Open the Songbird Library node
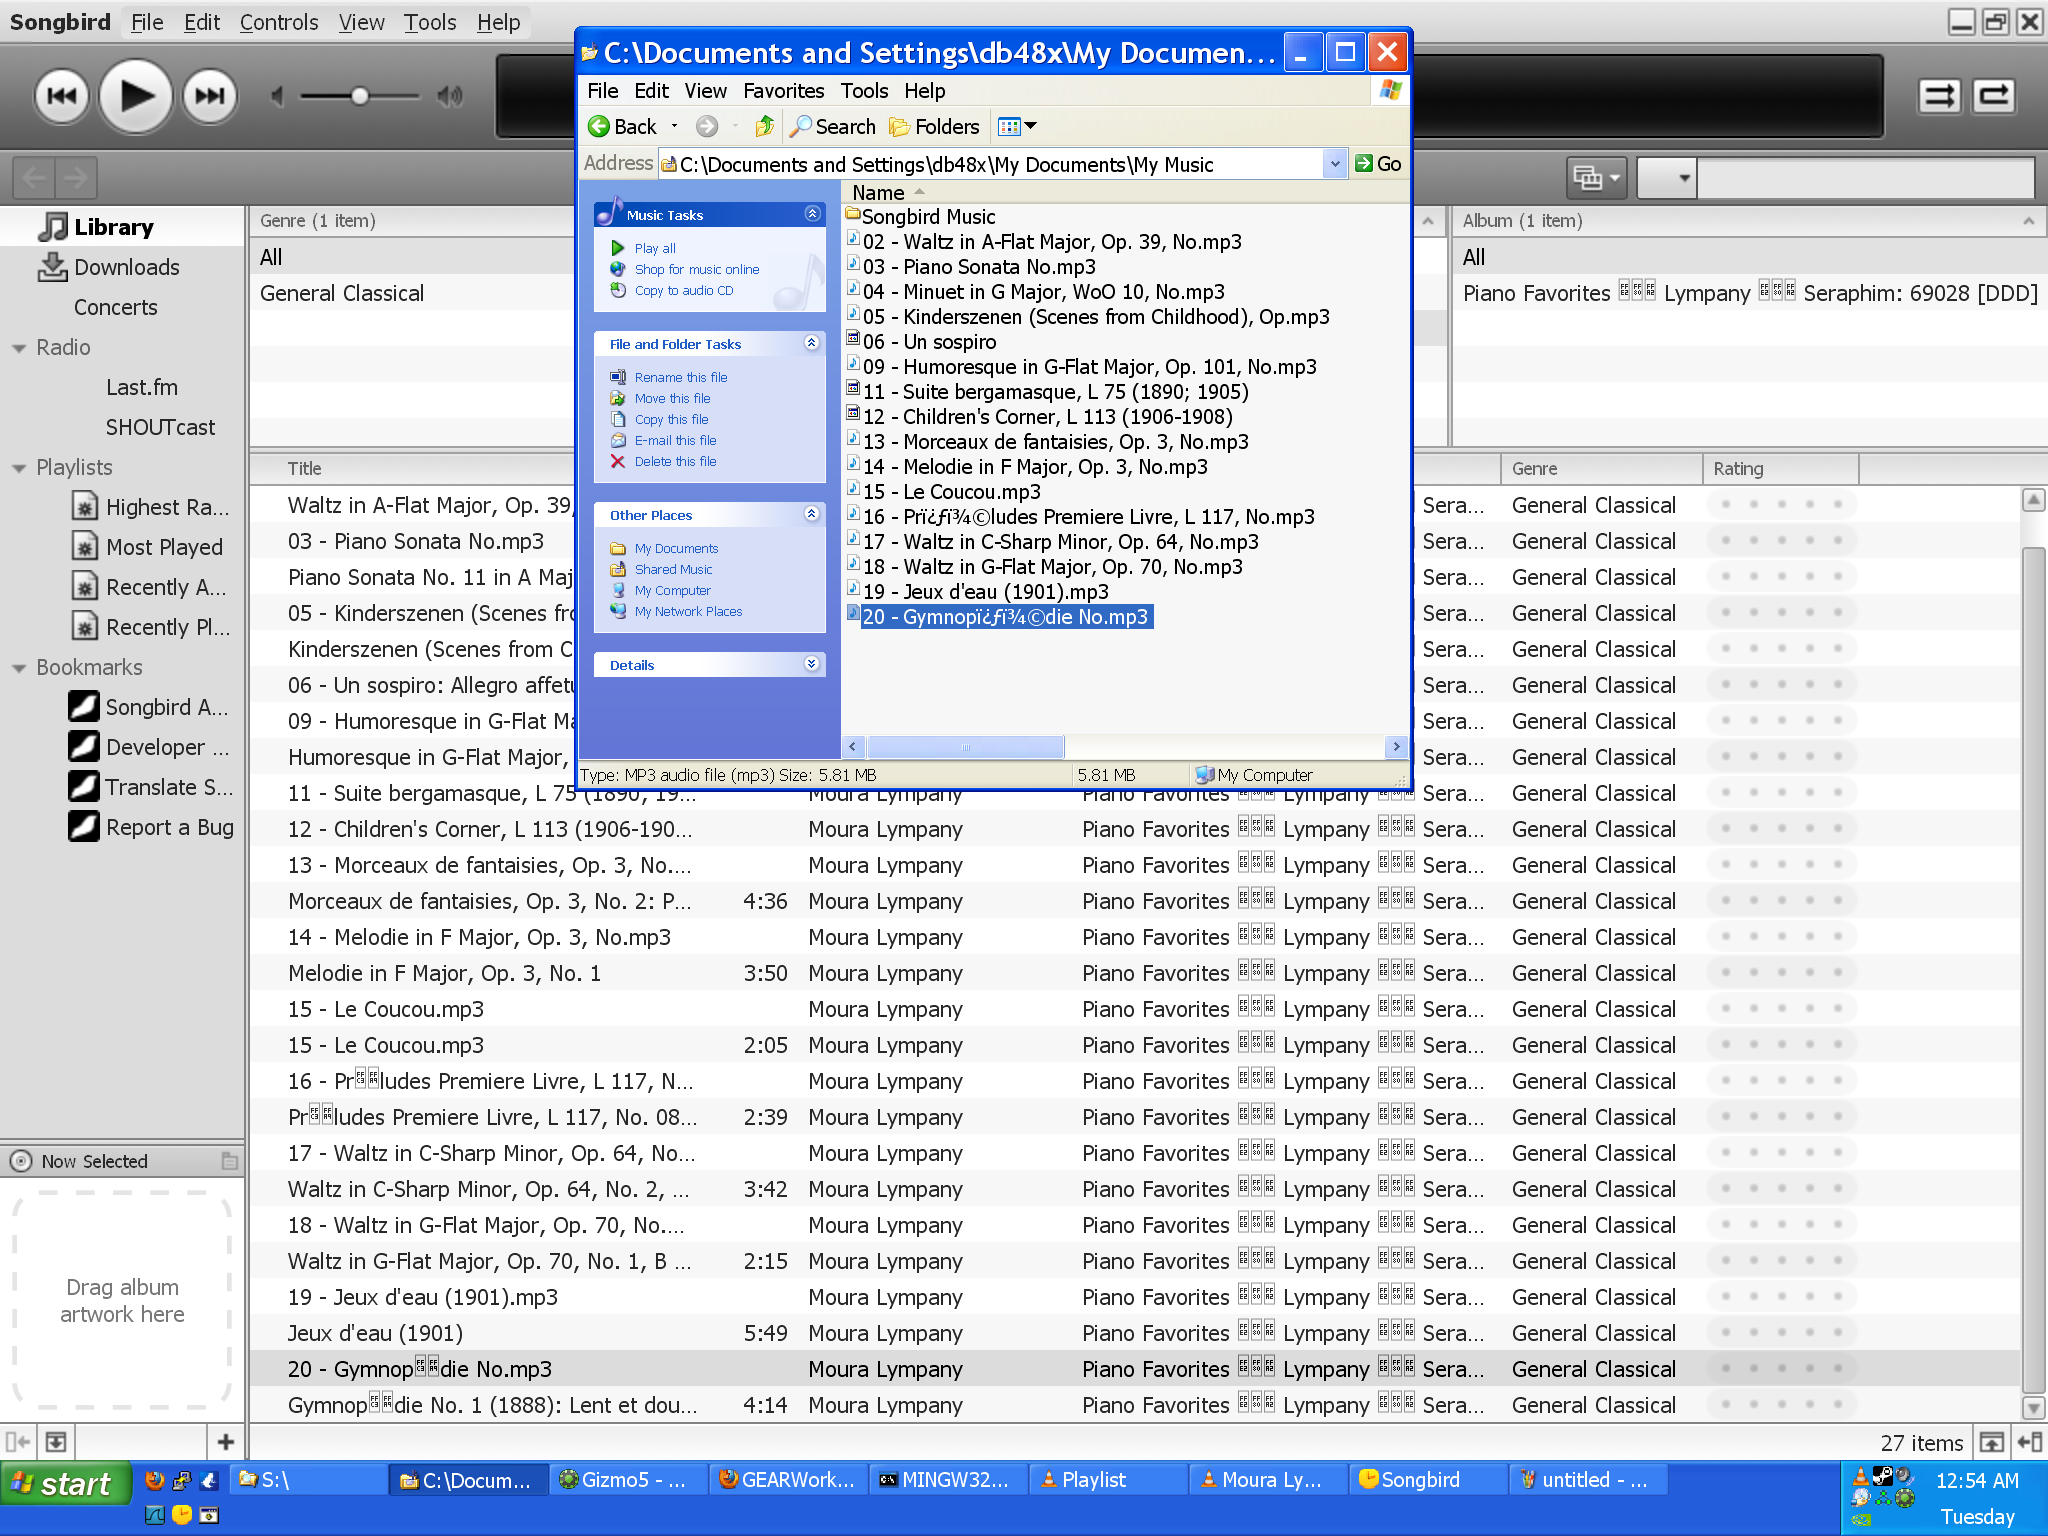This screenshot has height=1536, width=2048. click(x=114, y=227)
